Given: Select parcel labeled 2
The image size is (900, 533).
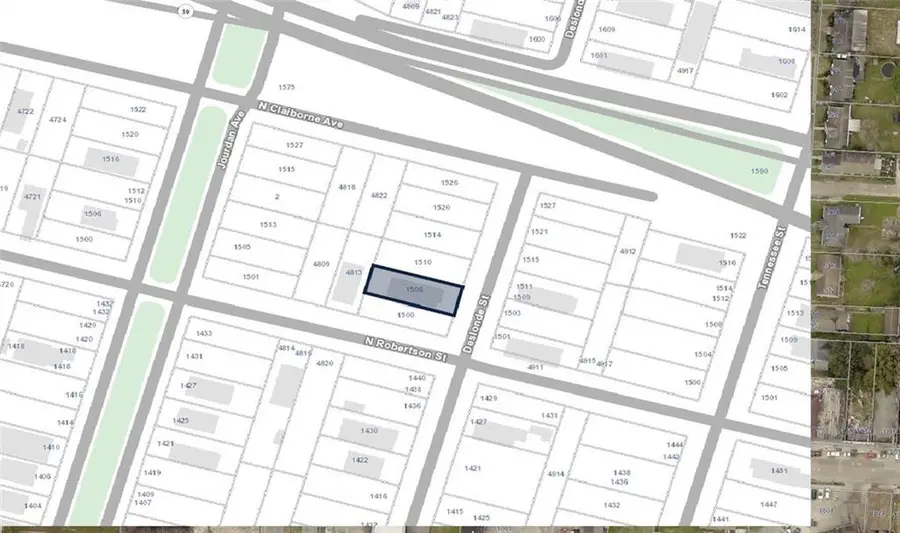Looking at the screenshot, I should click(277, 196).
